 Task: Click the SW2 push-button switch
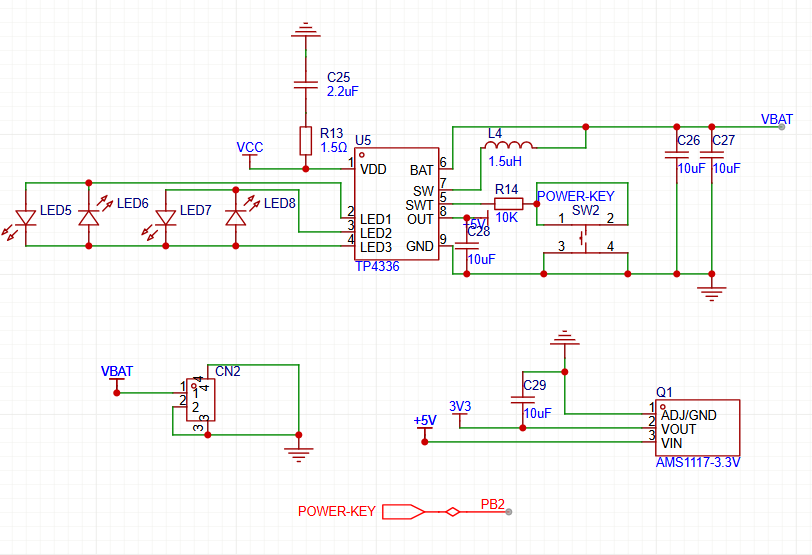[x=584, y=230]
